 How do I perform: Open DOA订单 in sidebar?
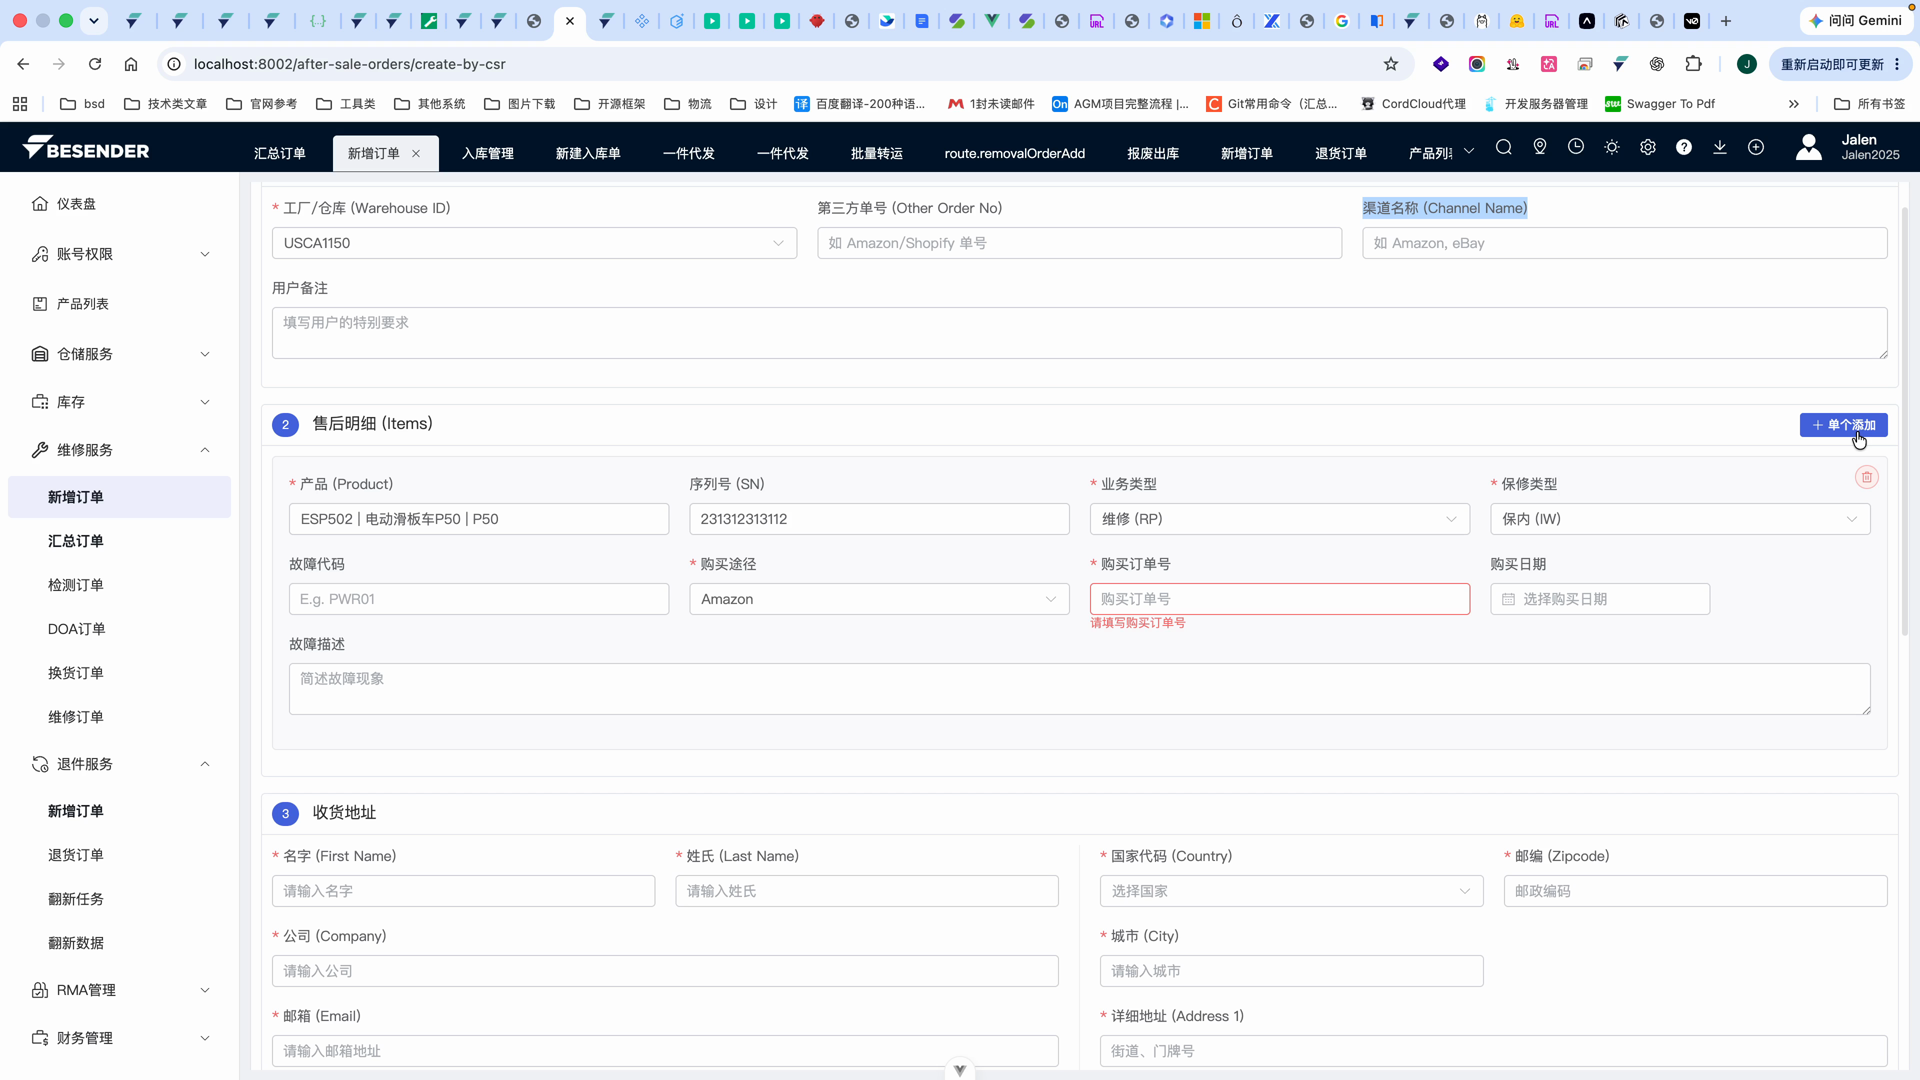point(119,629)
